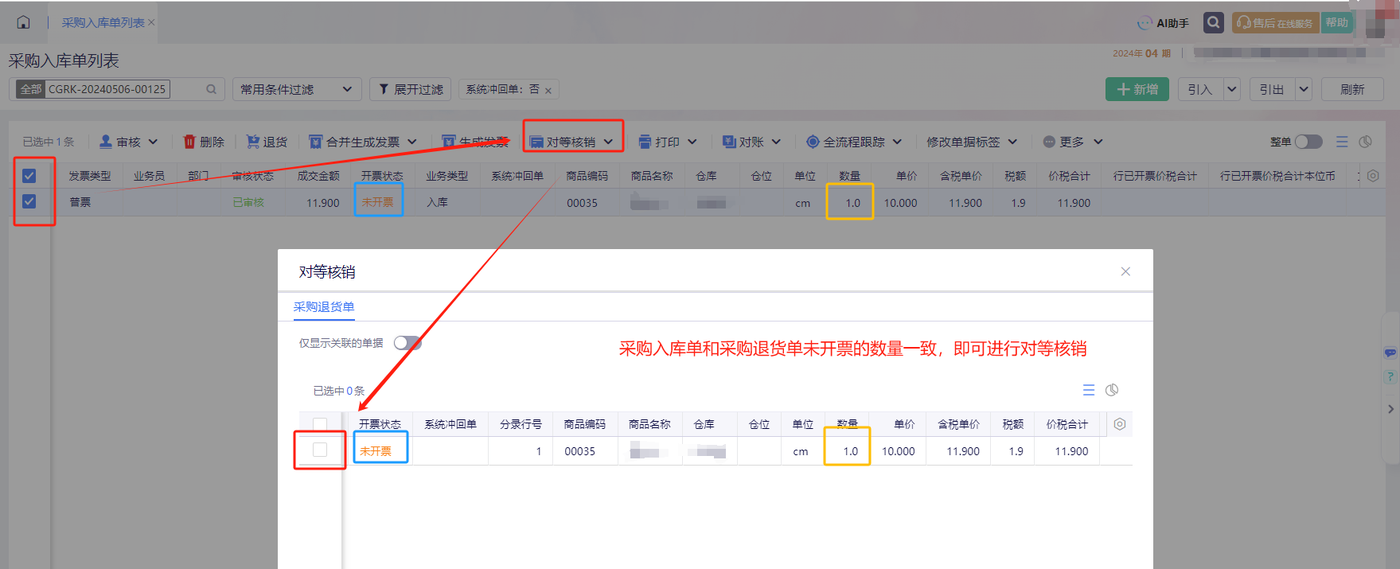
Task: Click the 已审核 status cell
Action: point(248,202)
